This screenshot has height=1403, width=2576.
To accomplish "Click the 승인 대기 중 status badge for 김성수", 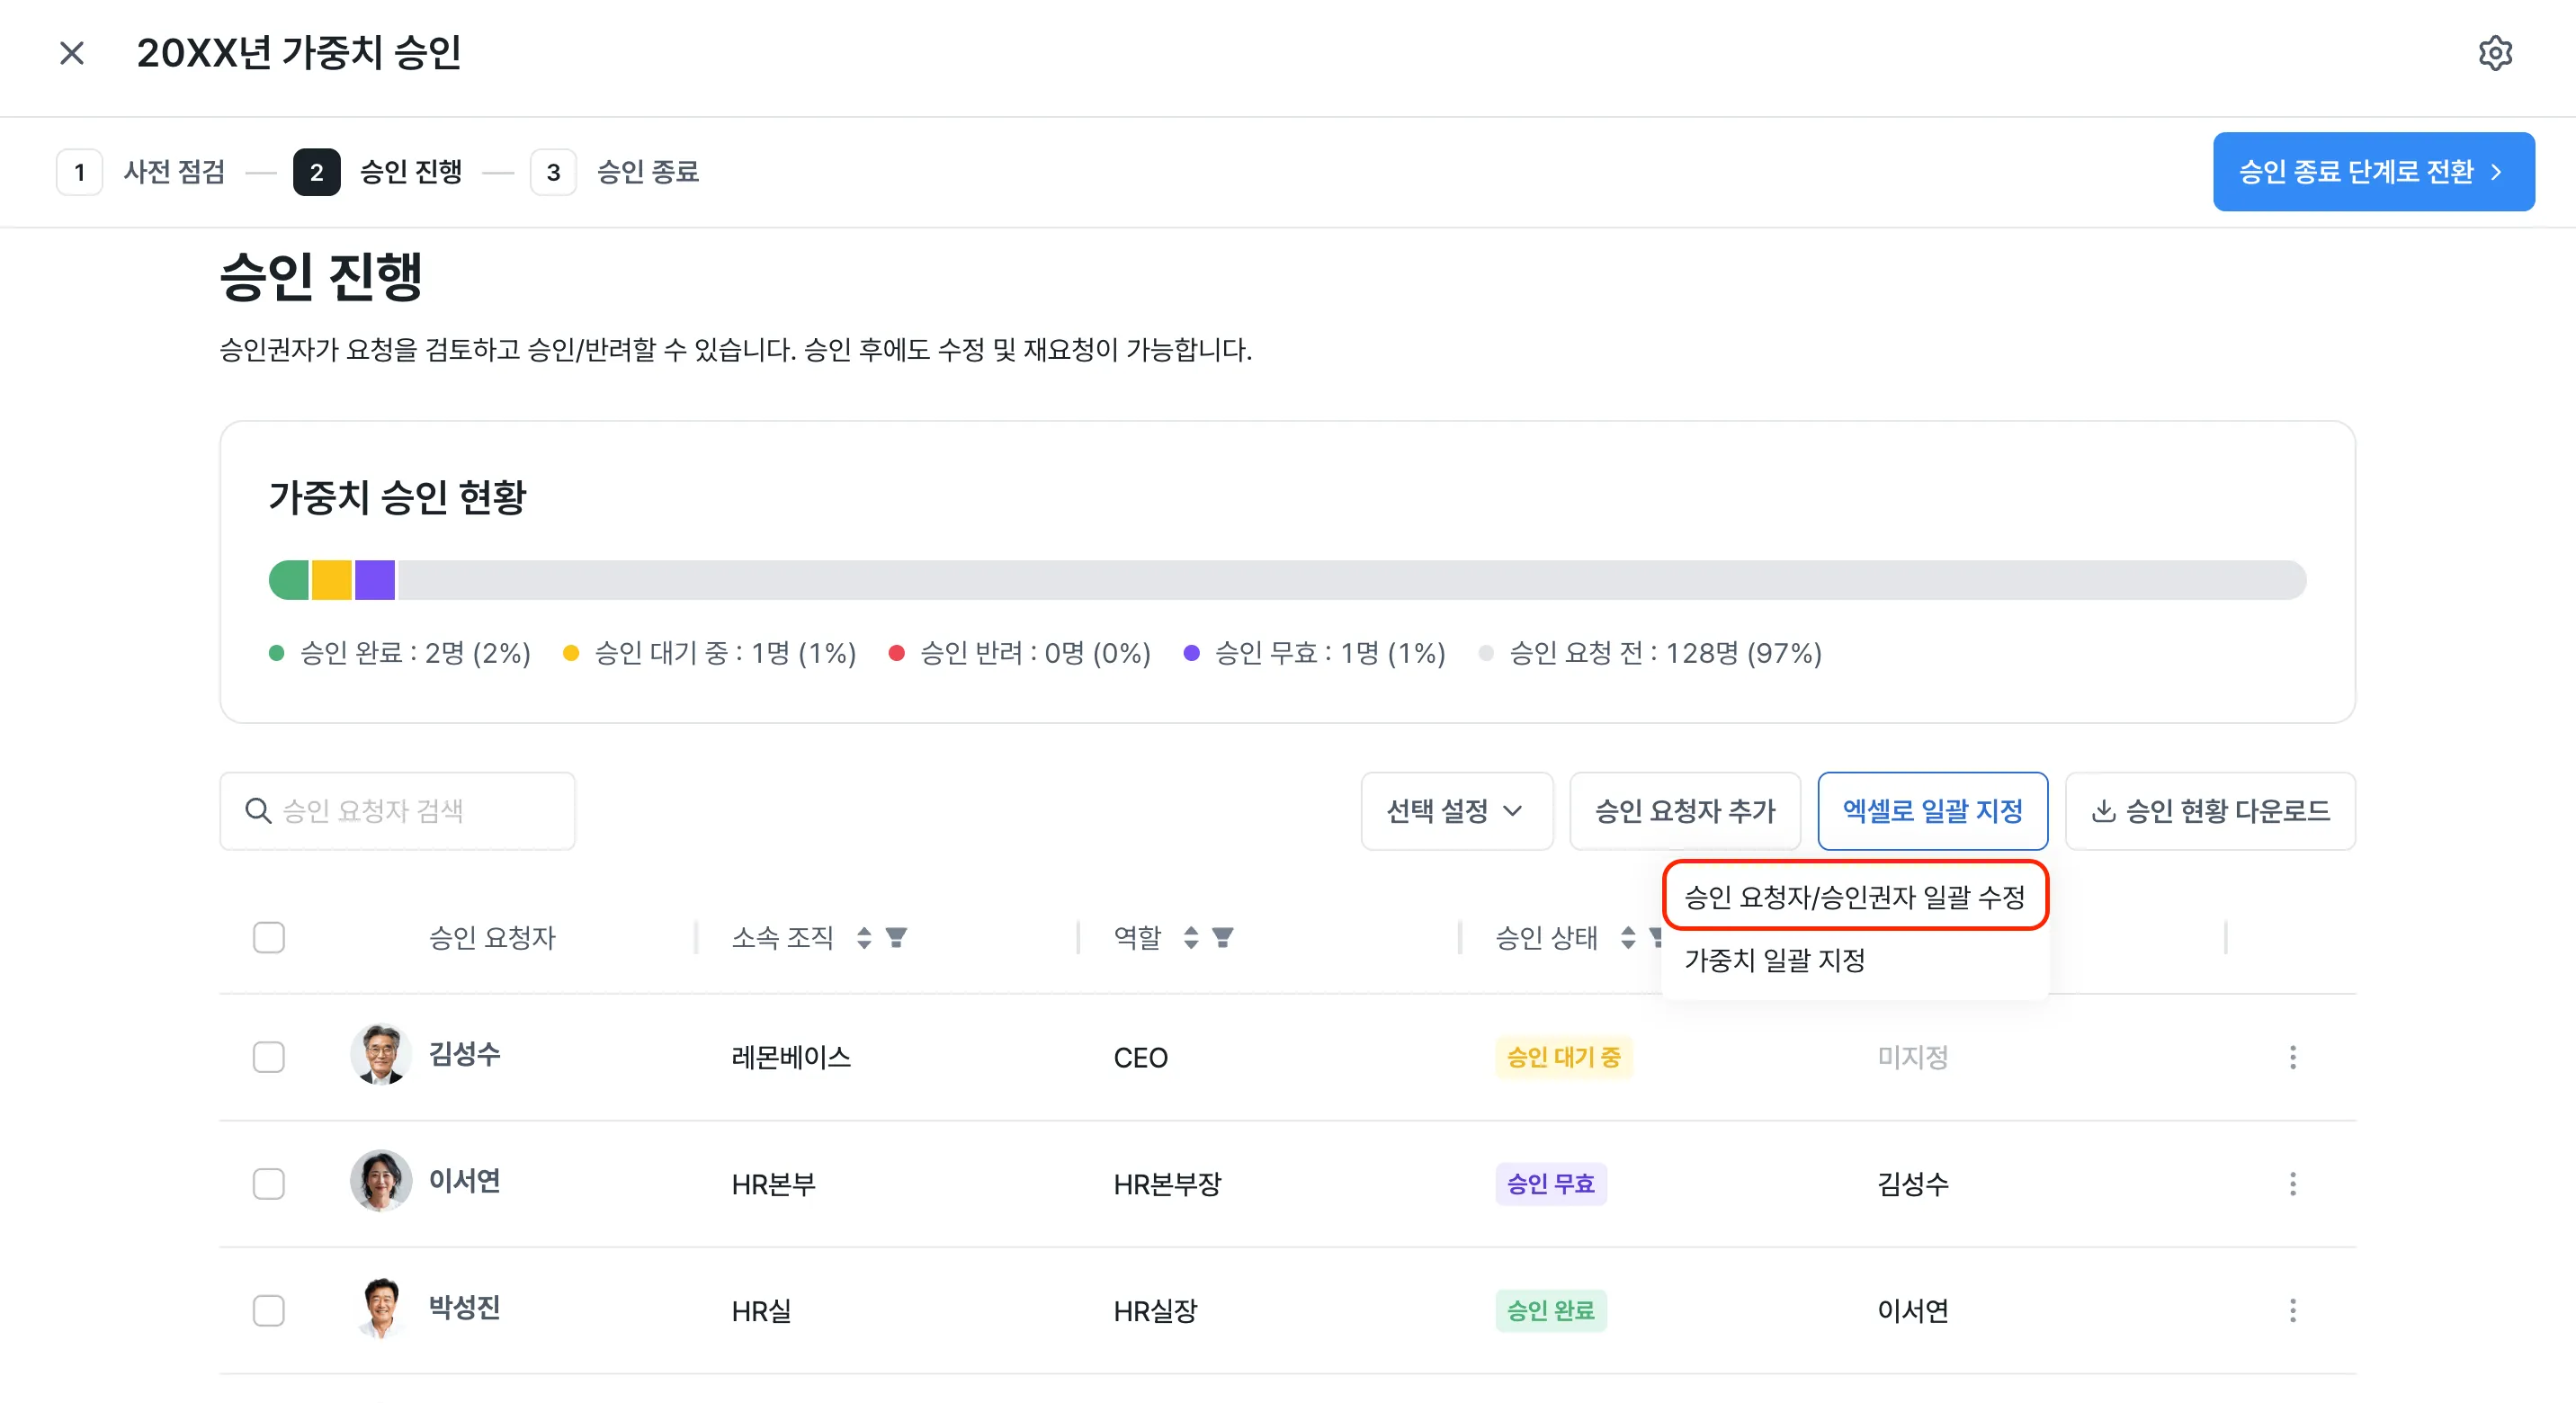I will pyautogui.click(x=1563, y=1057).
